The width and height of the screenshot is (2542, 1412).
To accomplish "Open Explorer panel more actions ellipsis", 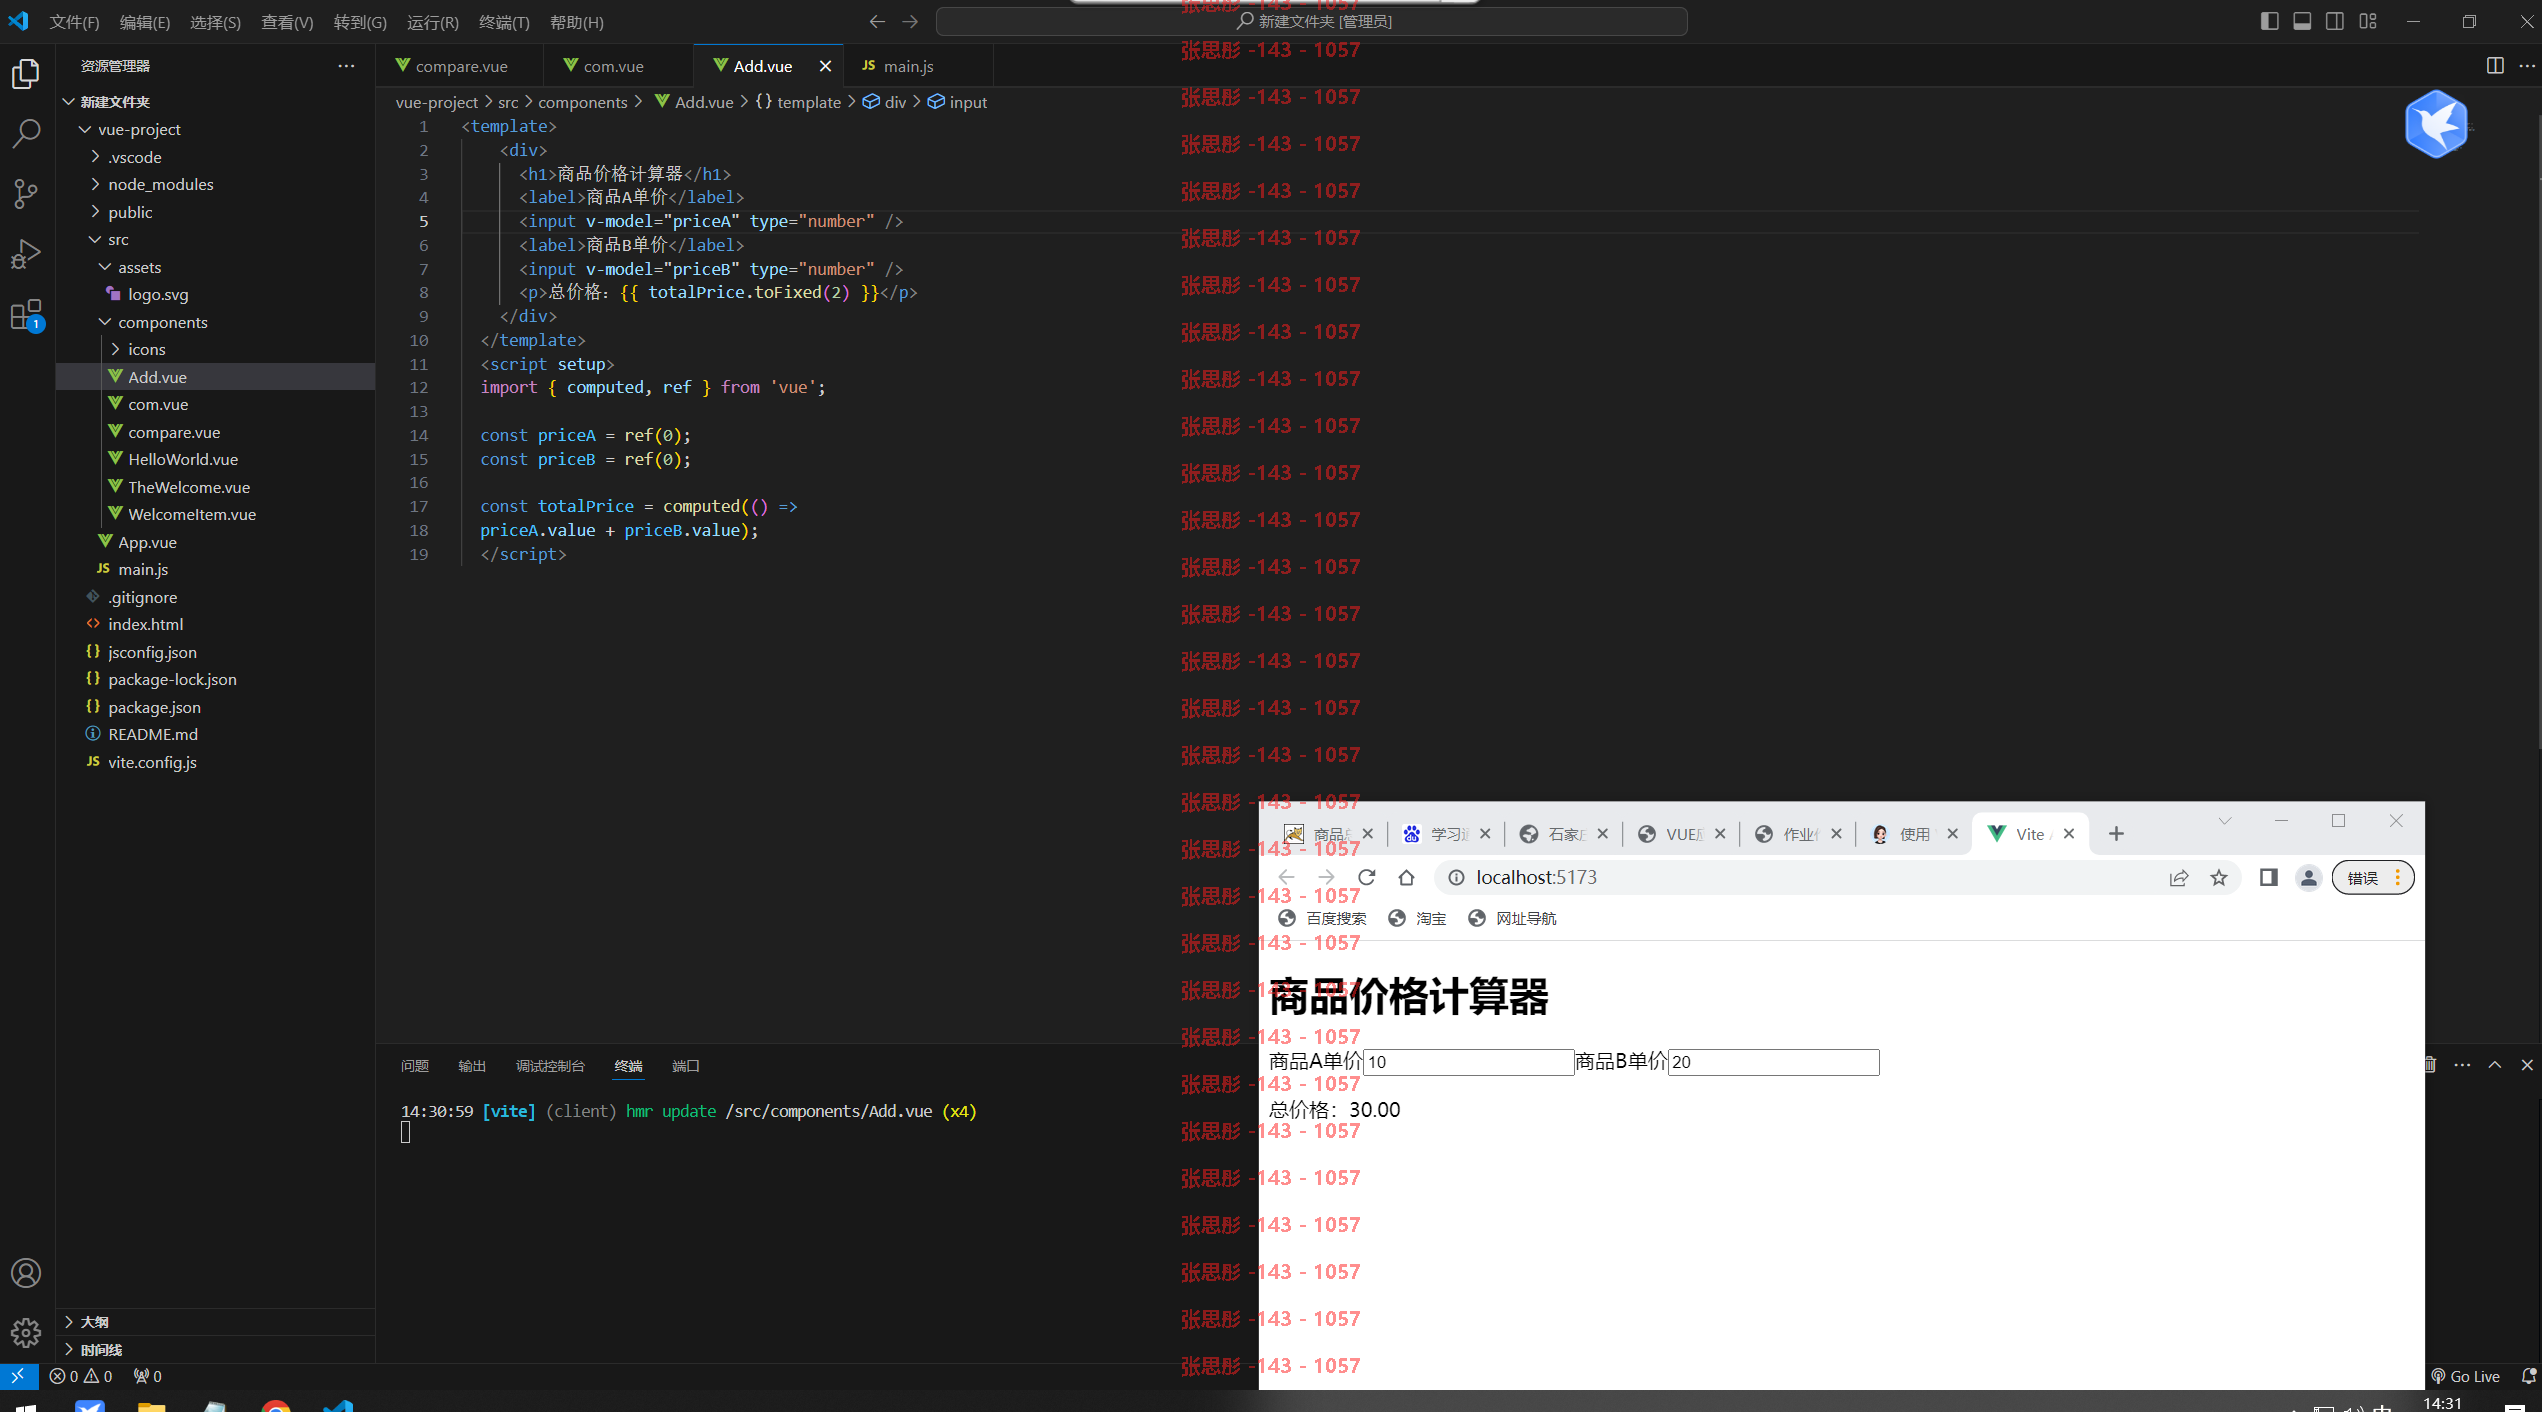I will click(346, 65).
